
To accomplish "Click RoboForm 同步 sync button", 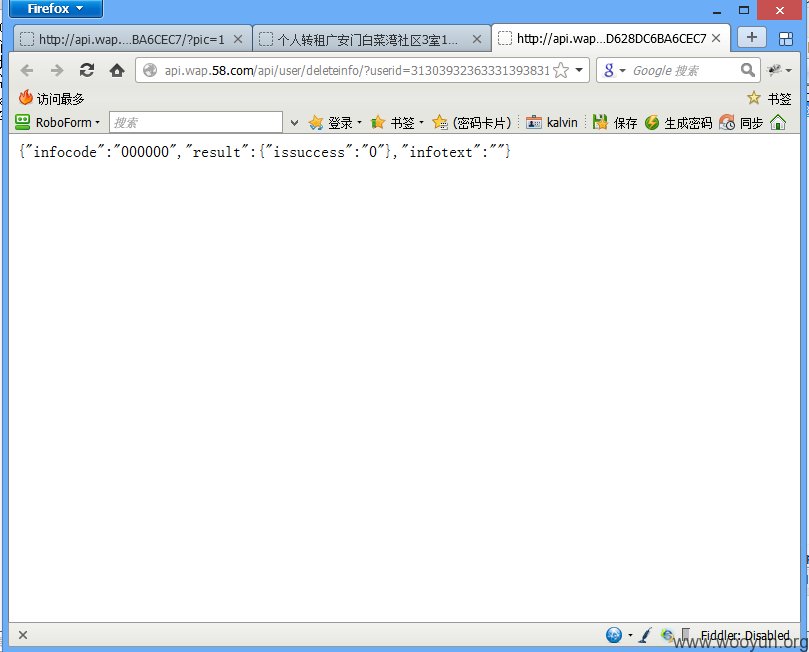I will coord(741,122).
